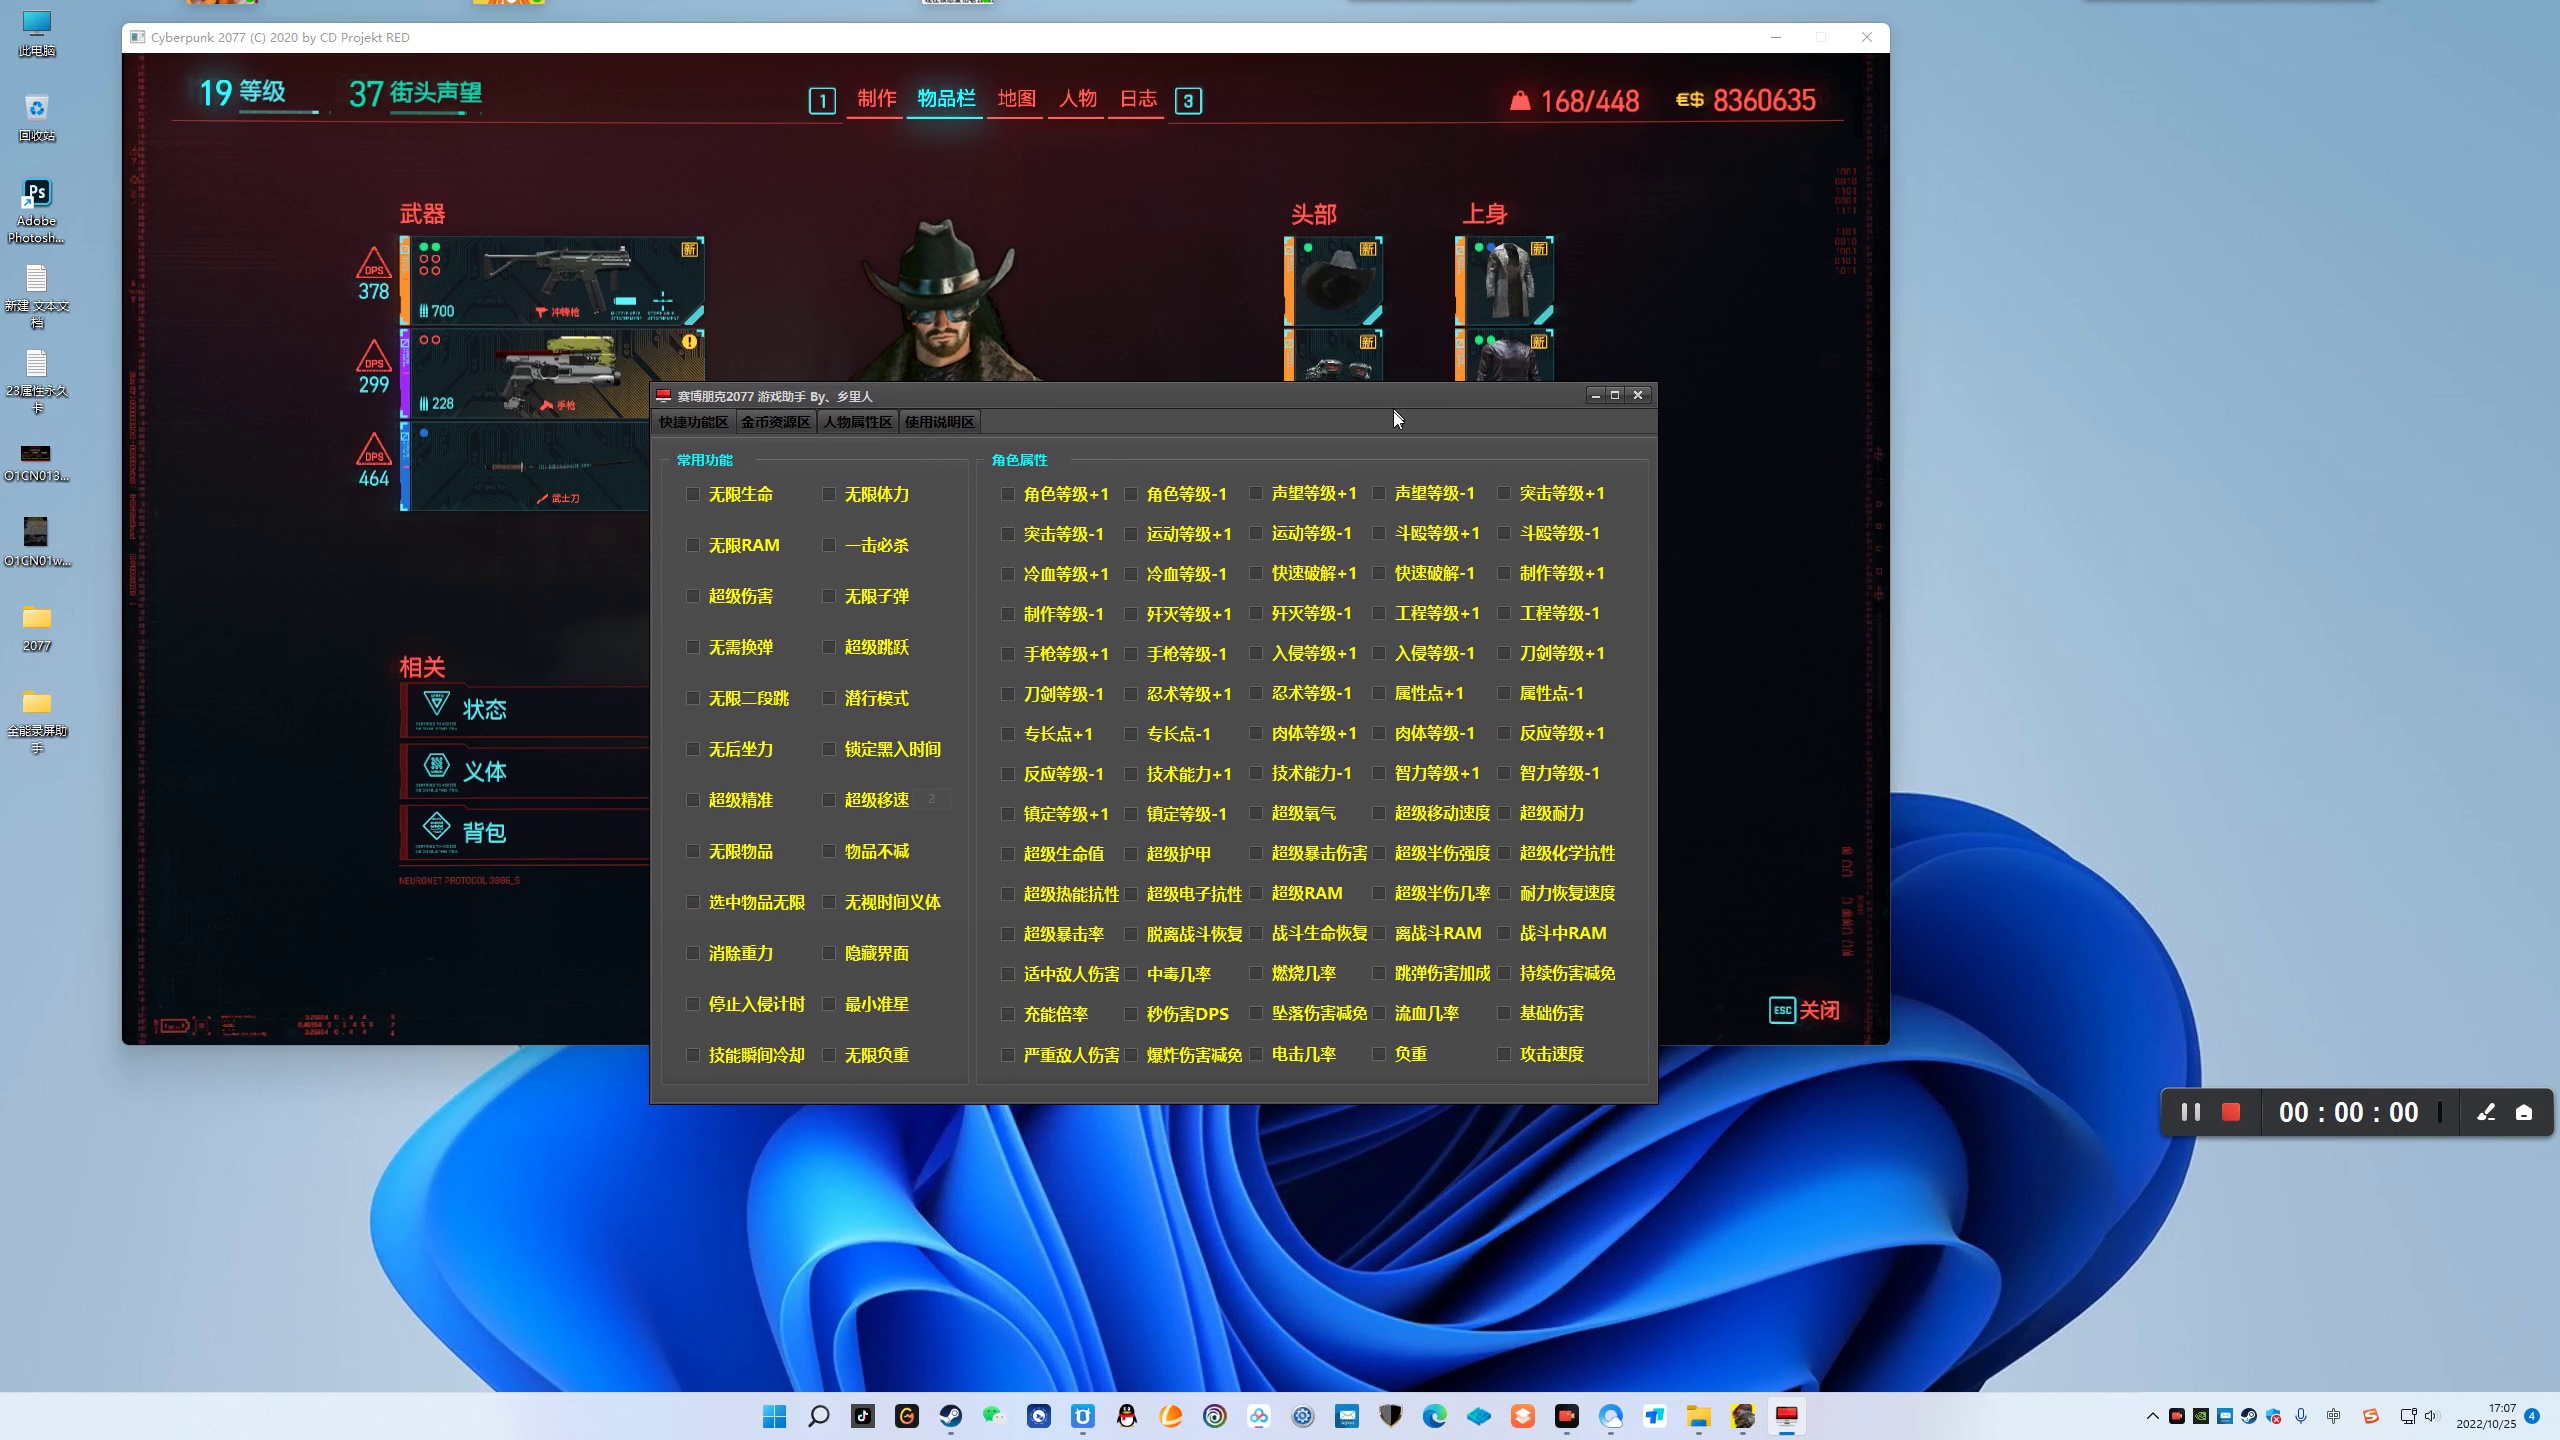This screenshot has width=2560, height=1440.
Task: Pause the screen recording
Action: tap(2190, 1112)
